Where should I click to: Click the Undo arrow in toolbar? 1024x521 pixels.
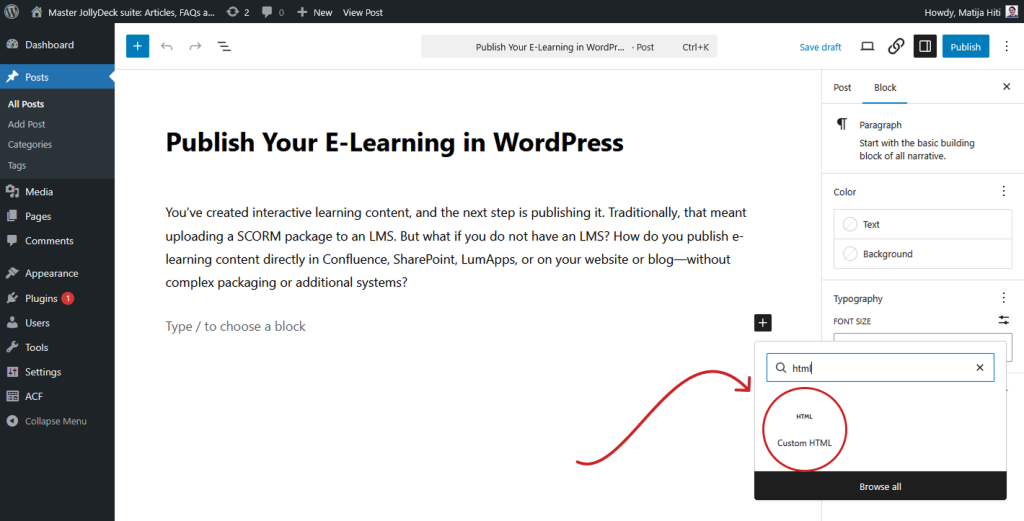(x=166, y=46)
